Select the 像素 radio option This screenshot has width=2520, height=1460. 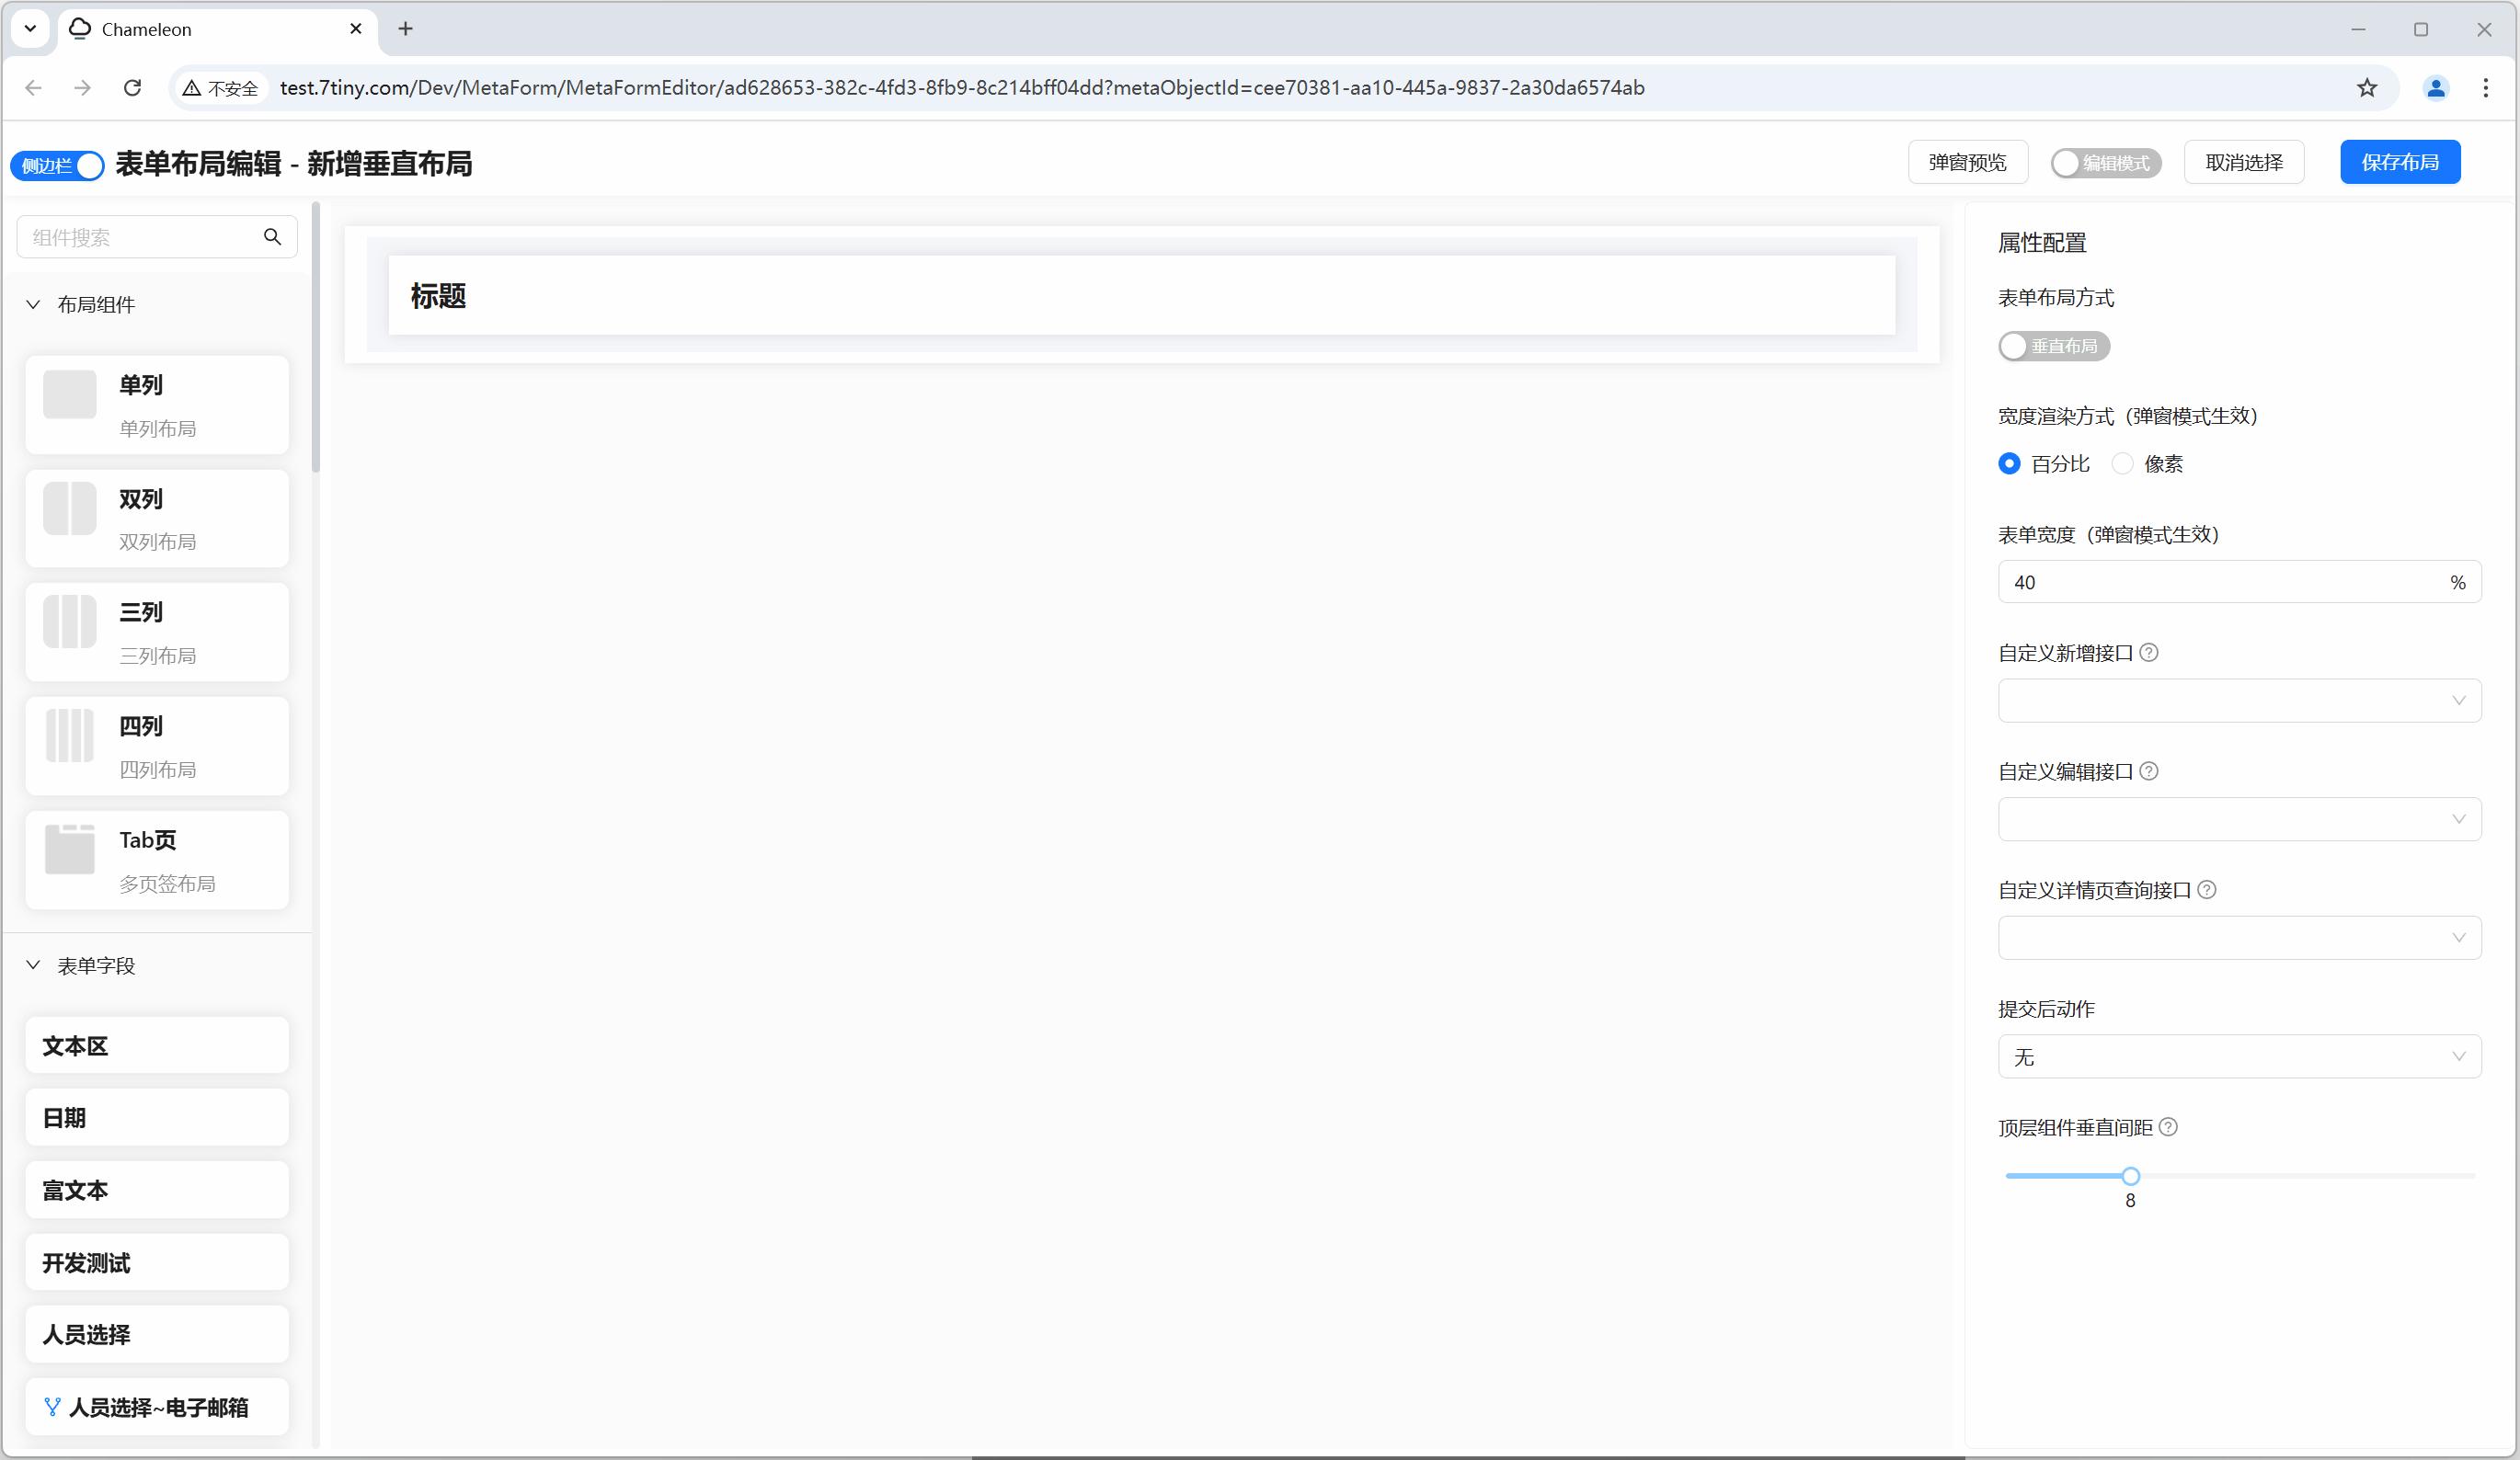pos(2122,464)
